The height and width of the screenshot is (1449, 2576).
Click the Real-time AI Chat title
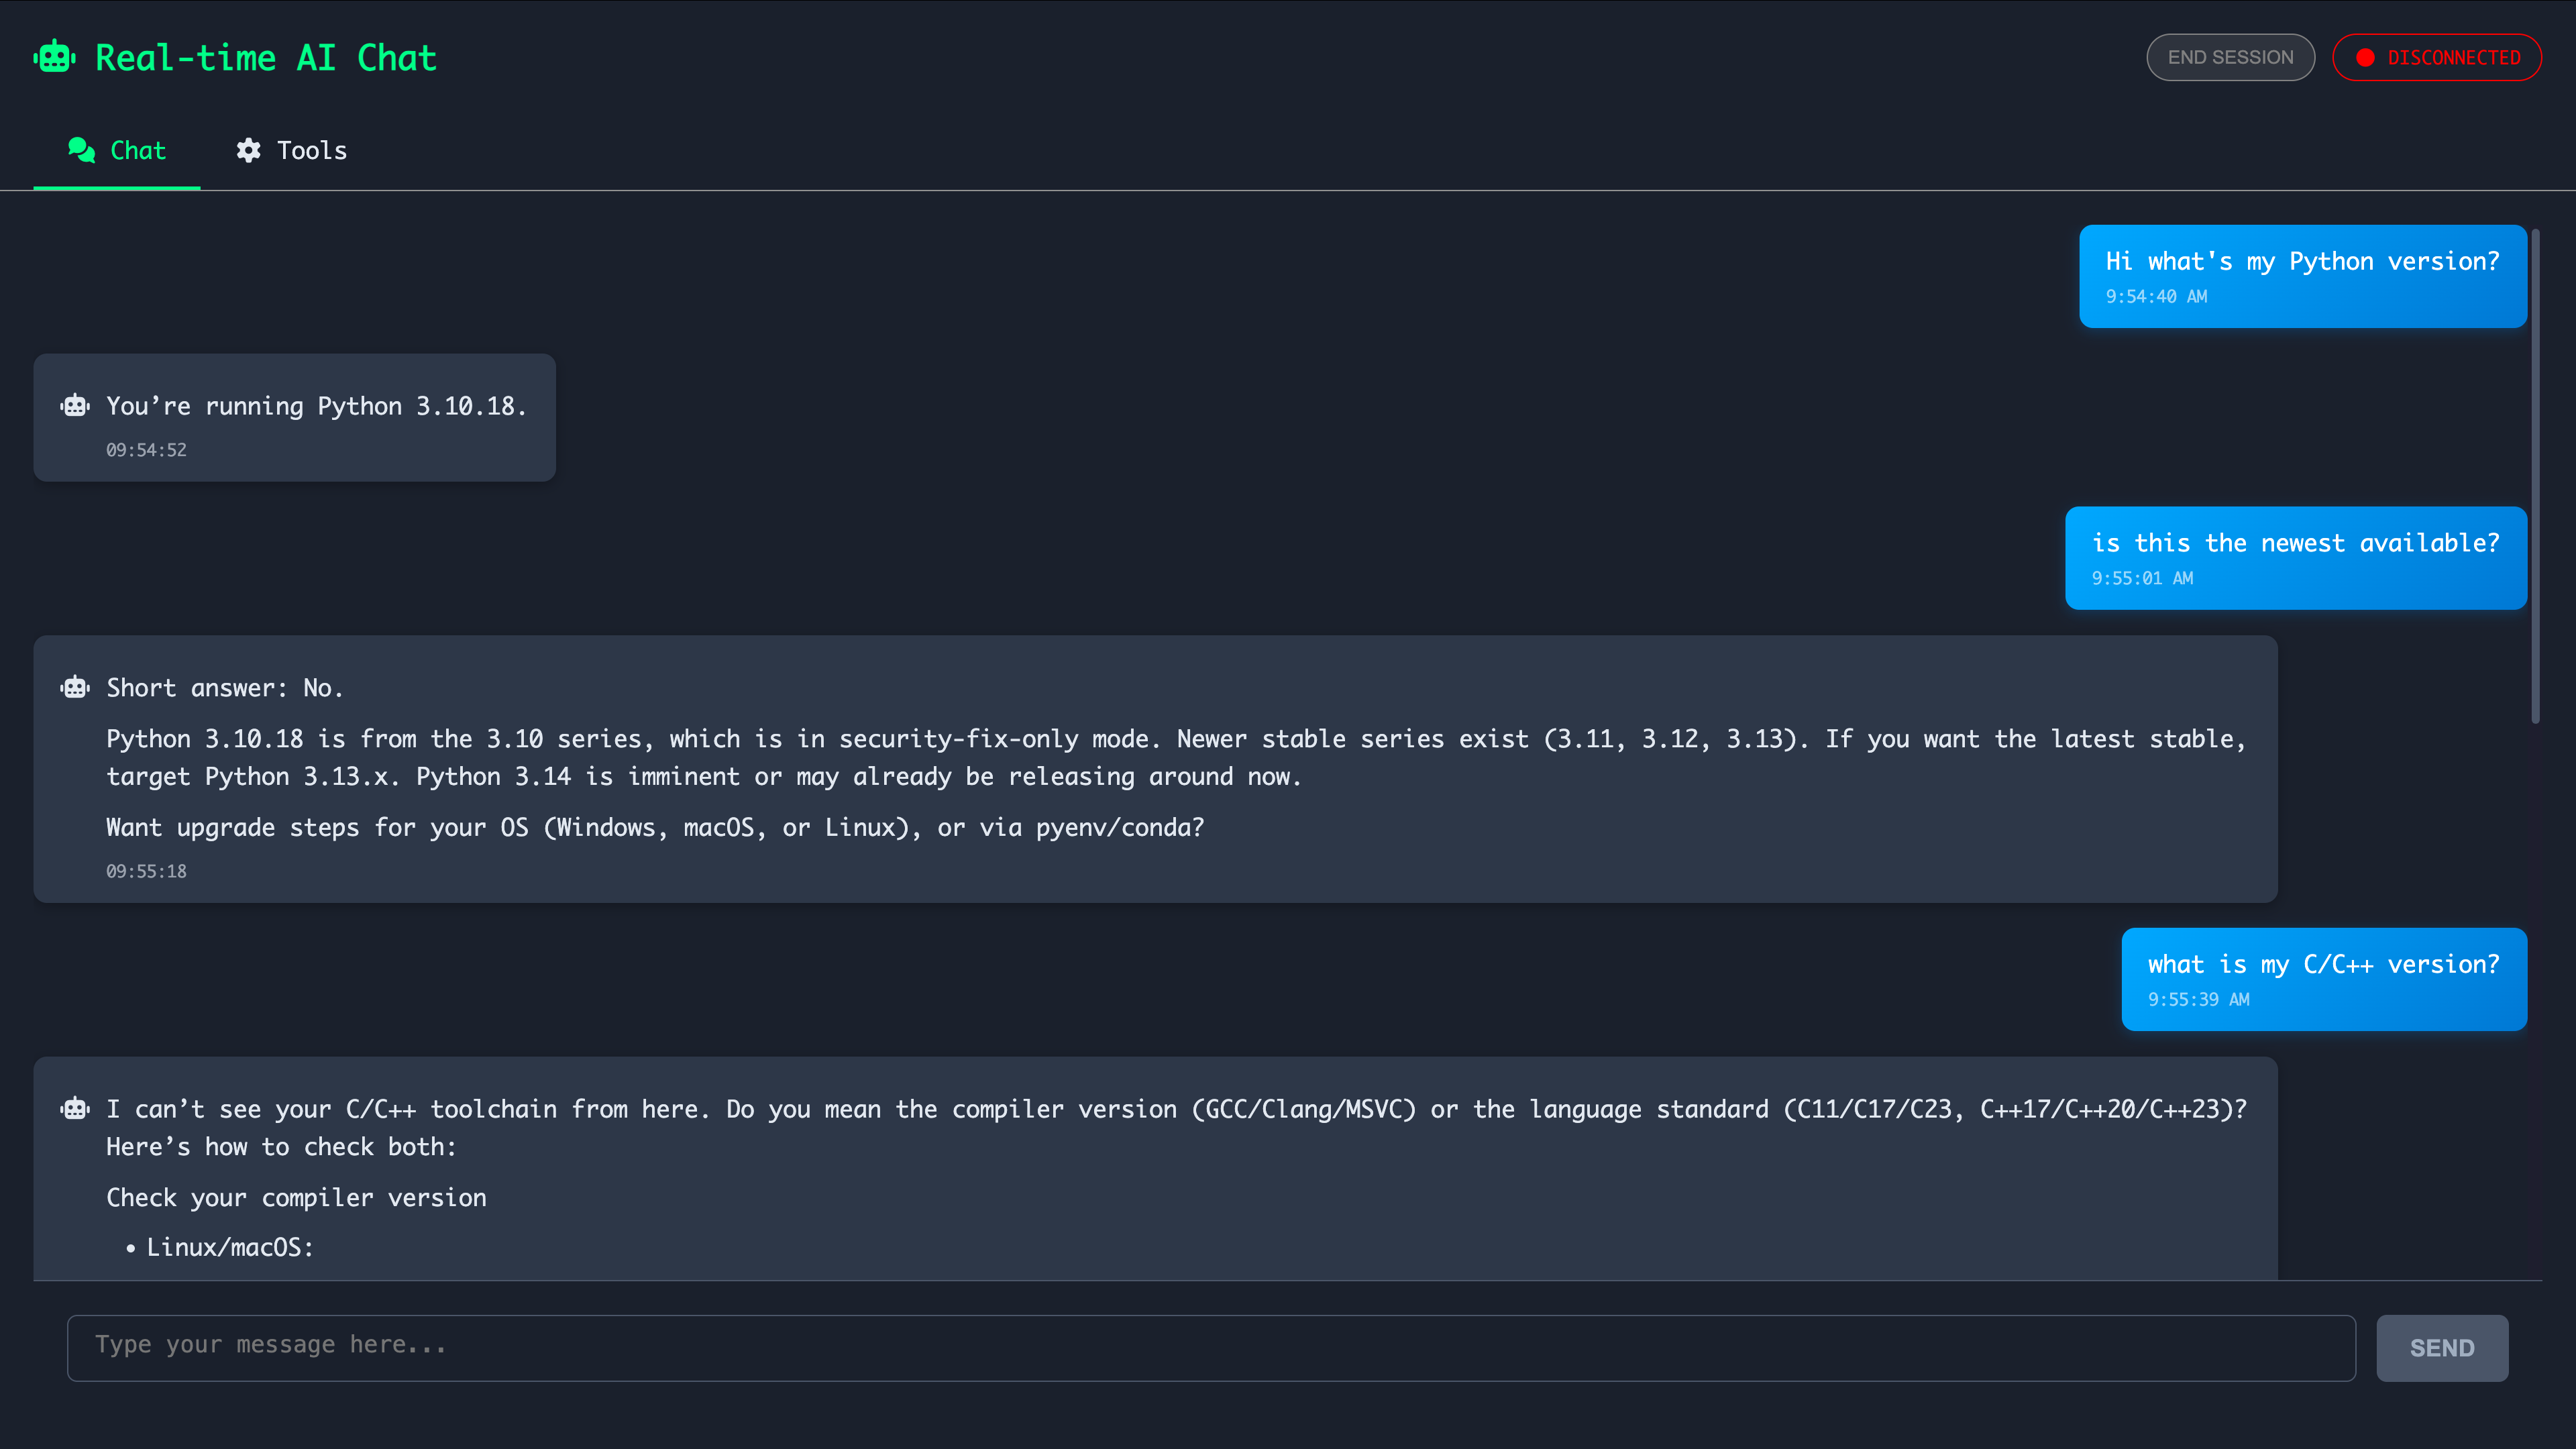tap(265, 57)
